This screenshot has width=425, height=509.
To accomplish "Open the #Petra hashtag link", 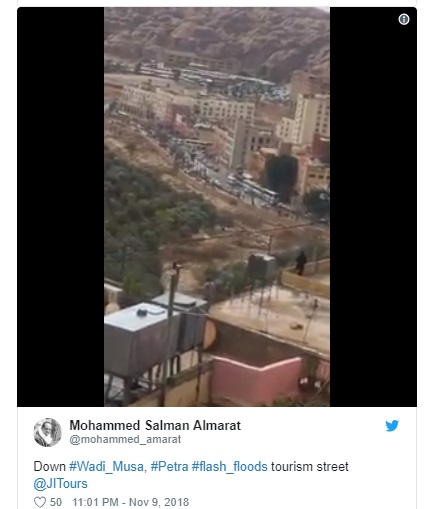I will coord(169,466).
